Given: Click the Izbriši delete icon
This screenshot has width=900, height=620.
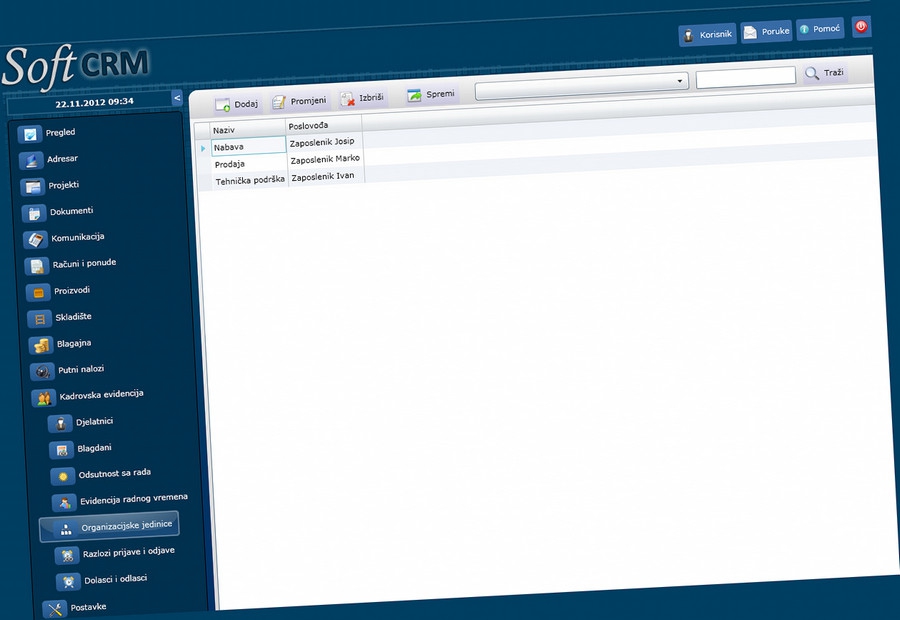Looking at the screenshot, I should 347,99.
